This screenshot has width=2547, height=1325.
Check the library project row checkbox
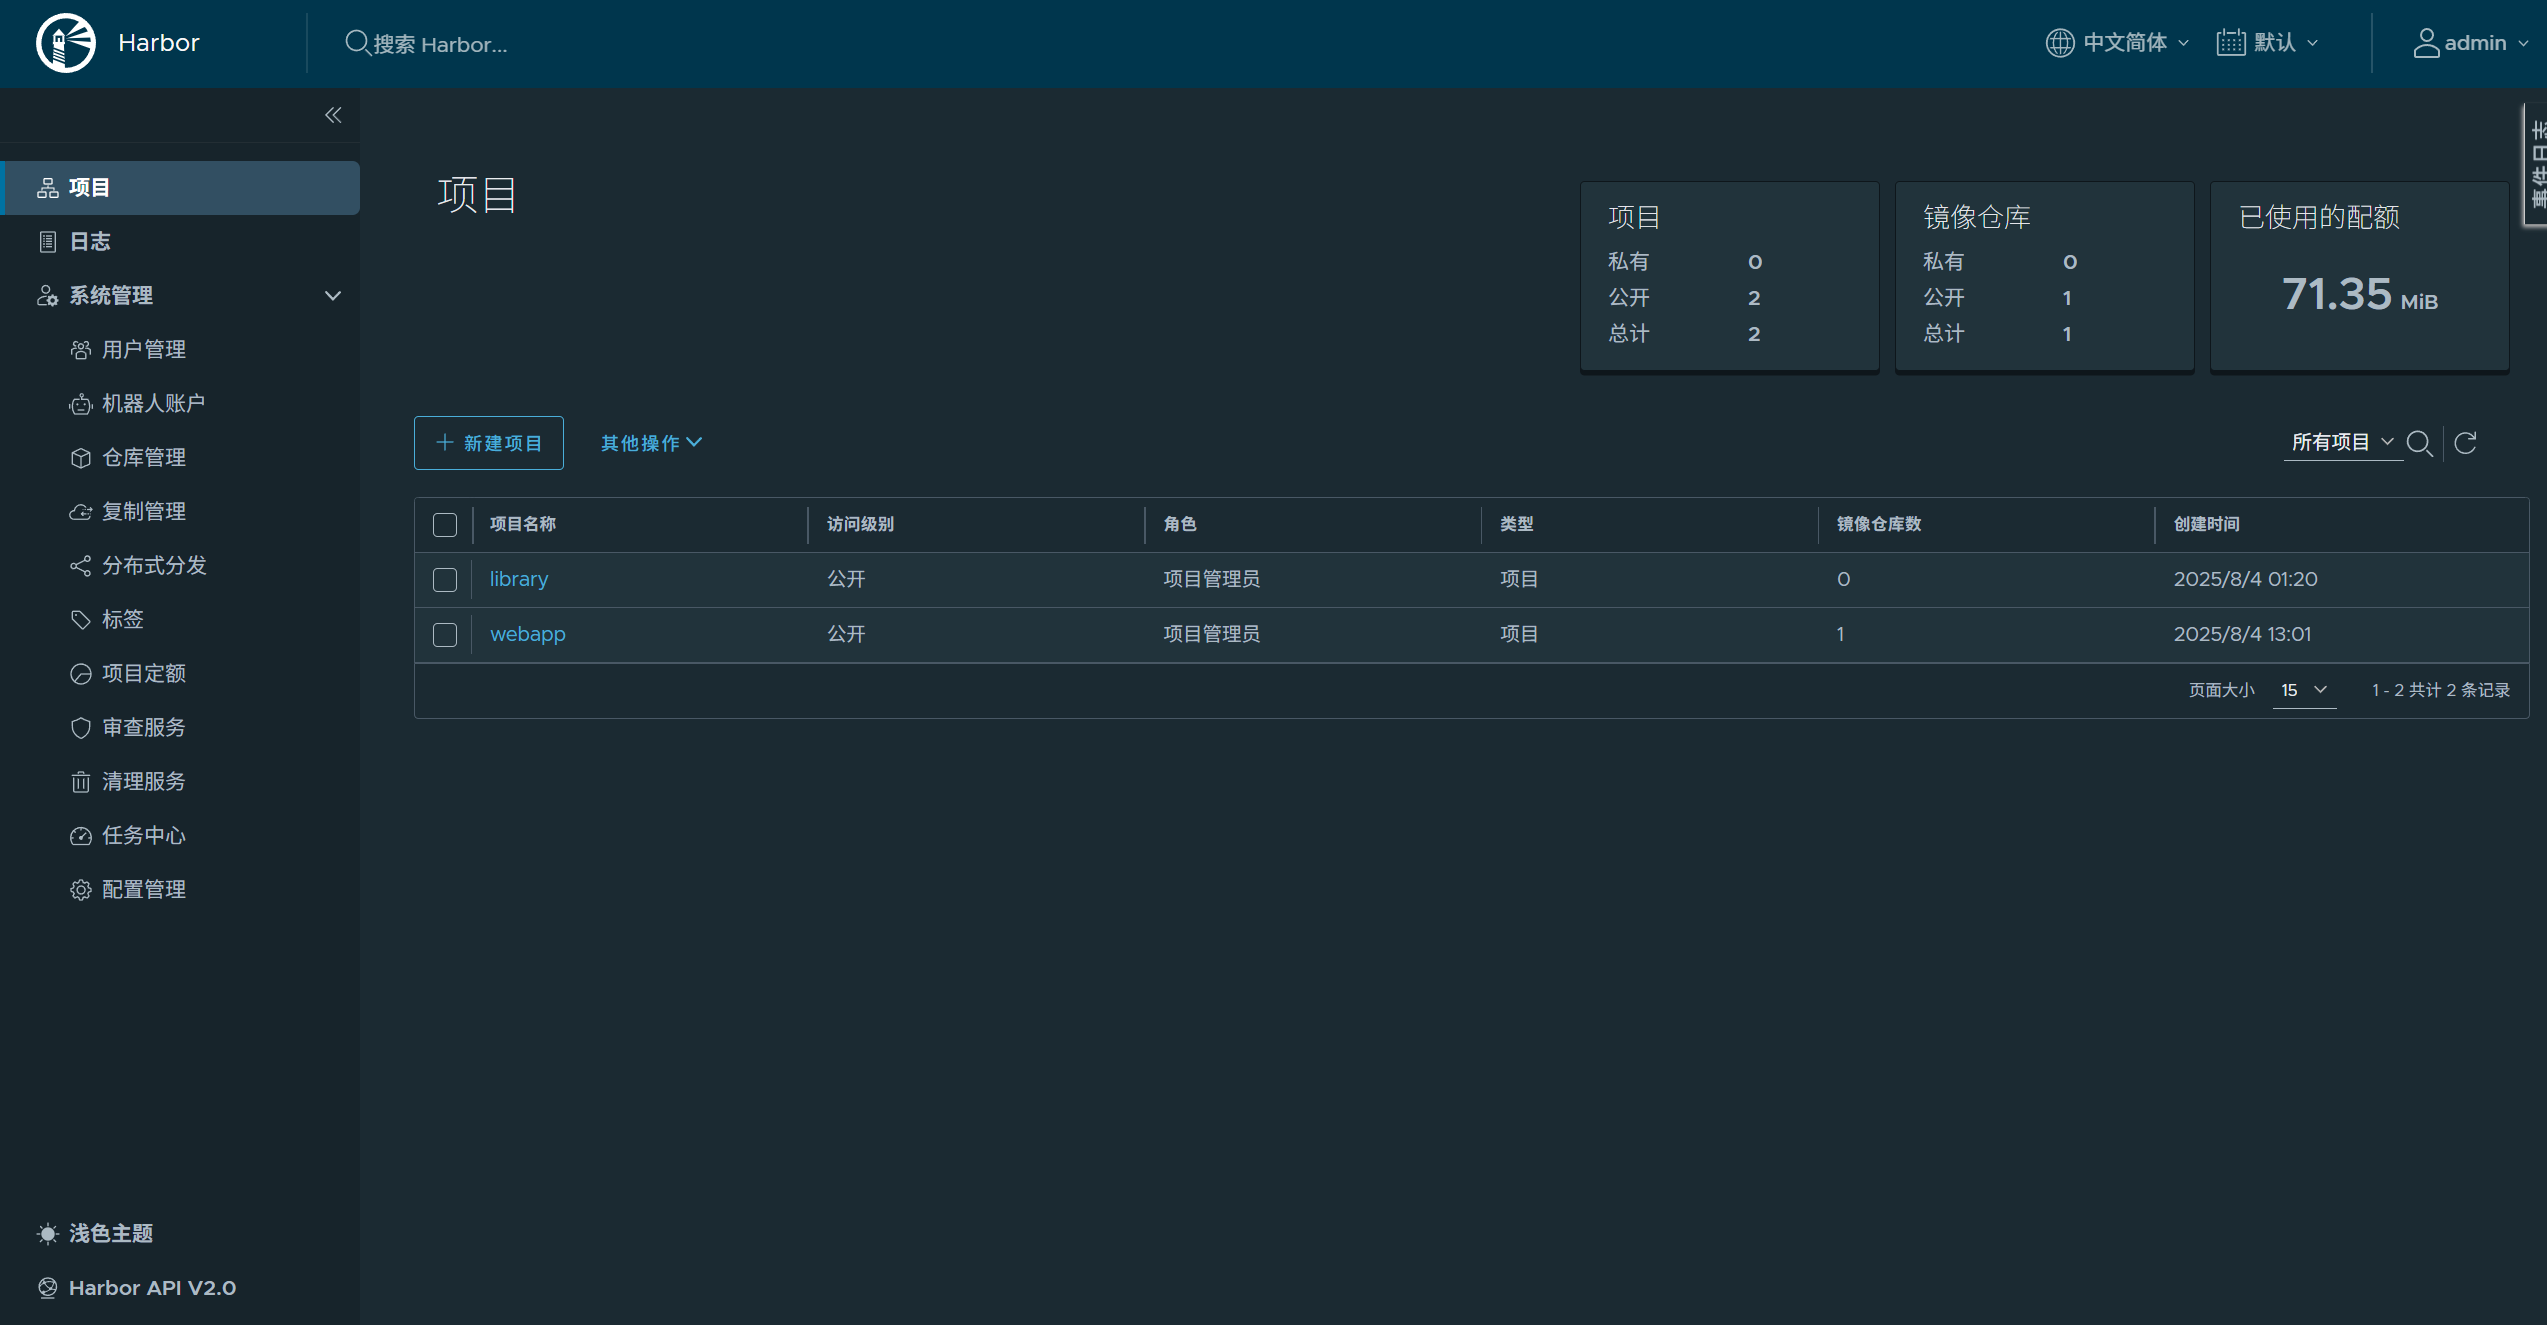click(x=445, y=580)
